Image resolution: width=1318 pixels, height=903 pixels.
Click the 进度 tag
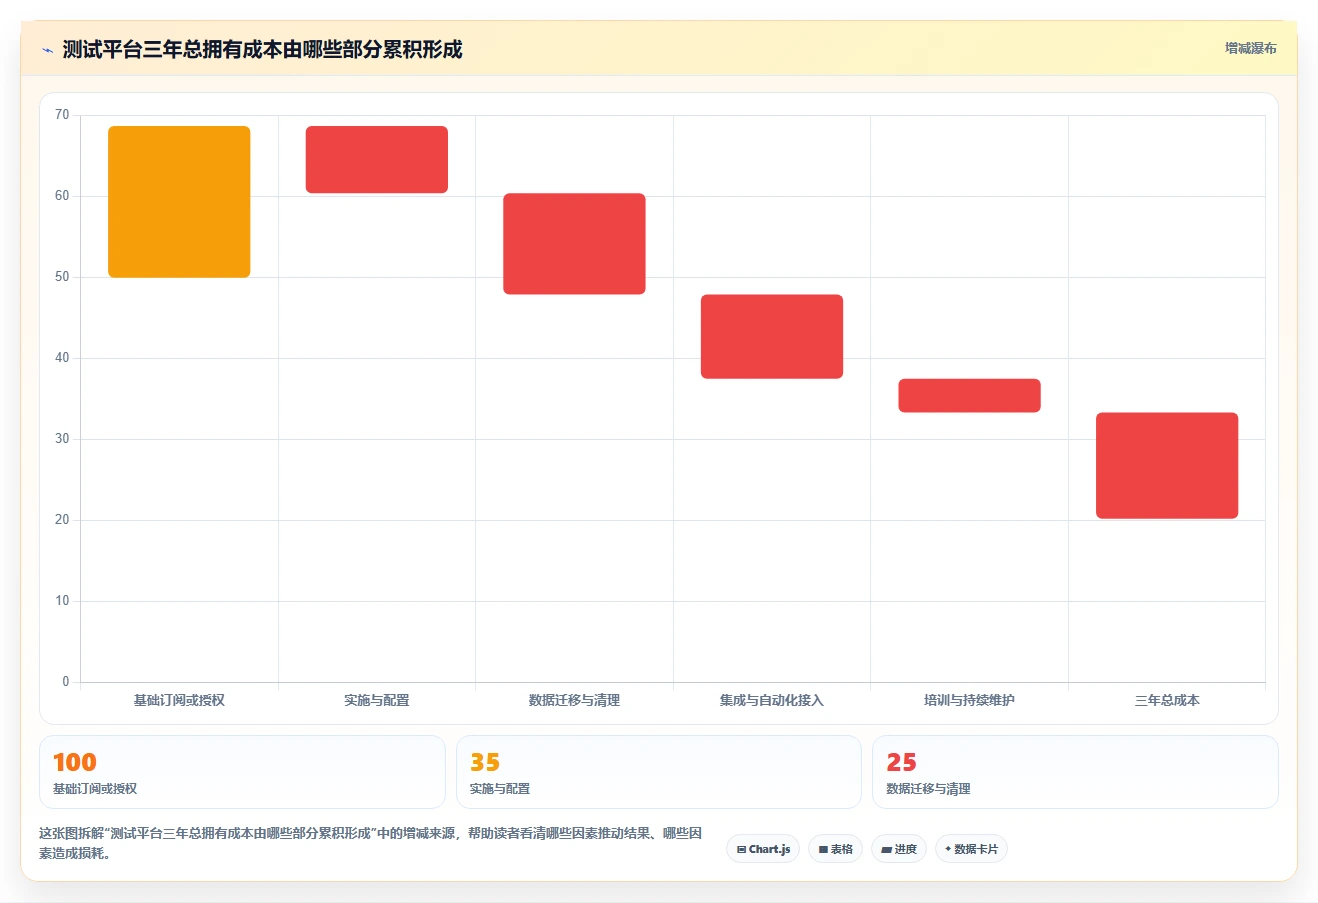click(x=899, y=849)
